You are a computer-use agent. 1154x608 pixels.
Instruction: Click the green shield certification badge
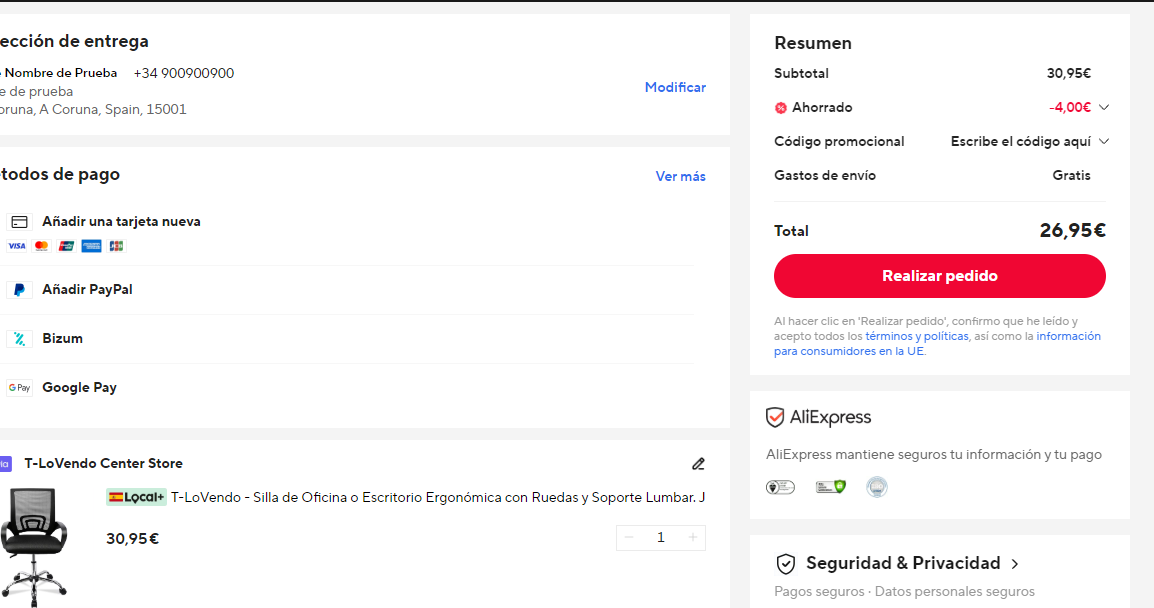[831, 487]
